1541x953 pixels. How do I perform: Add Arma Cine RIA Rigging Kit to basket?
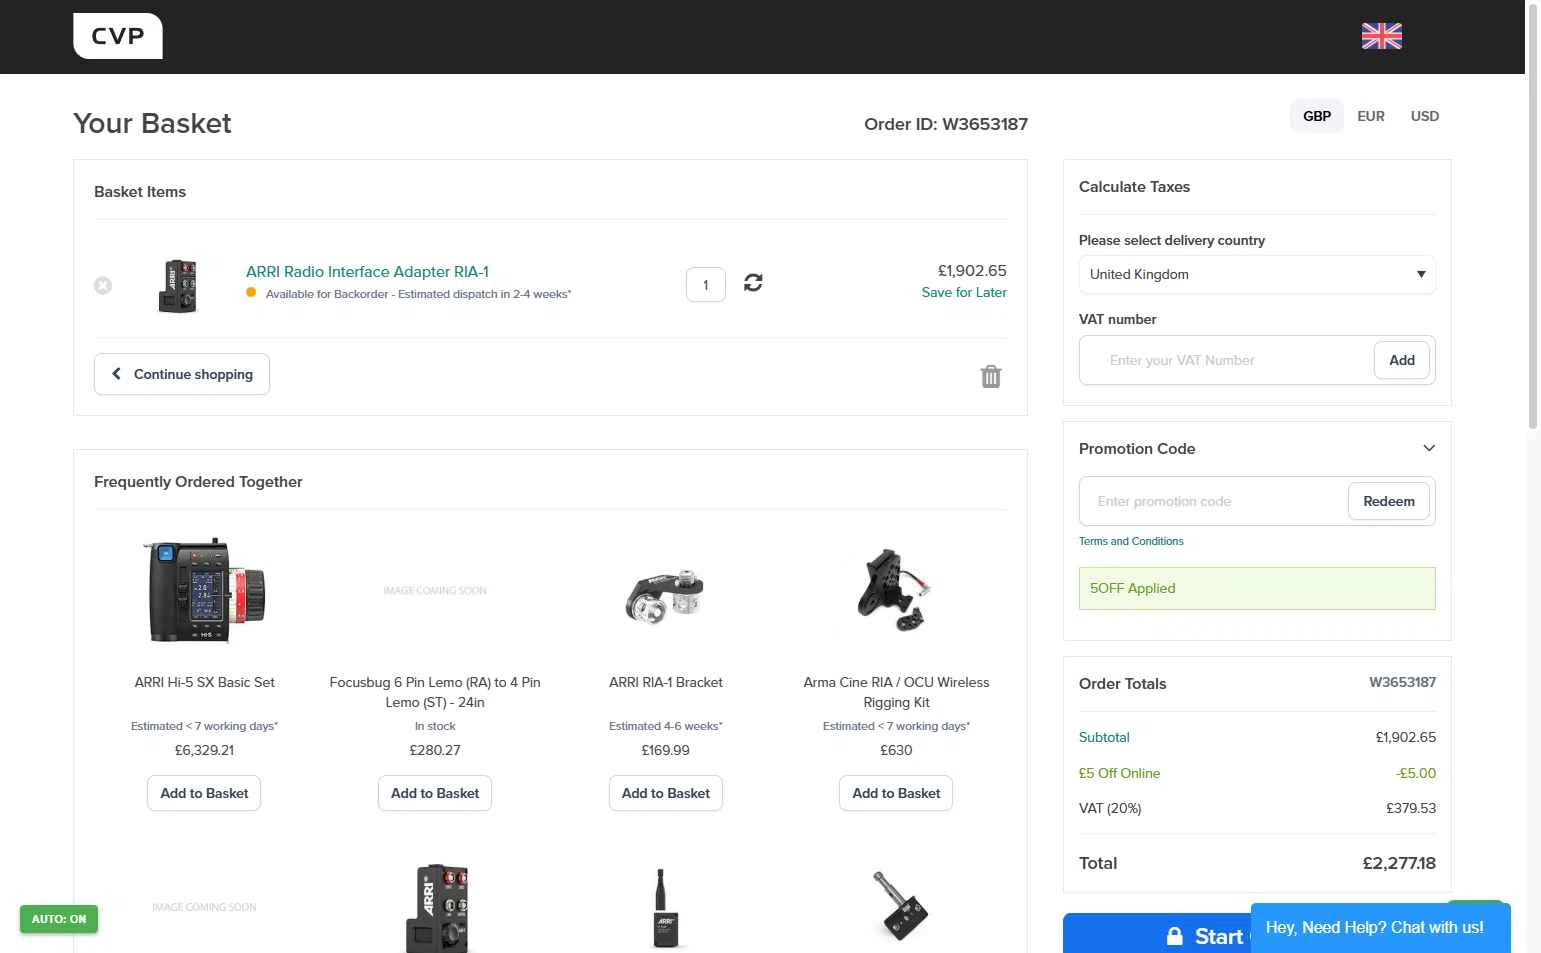(x=896, y=793)
